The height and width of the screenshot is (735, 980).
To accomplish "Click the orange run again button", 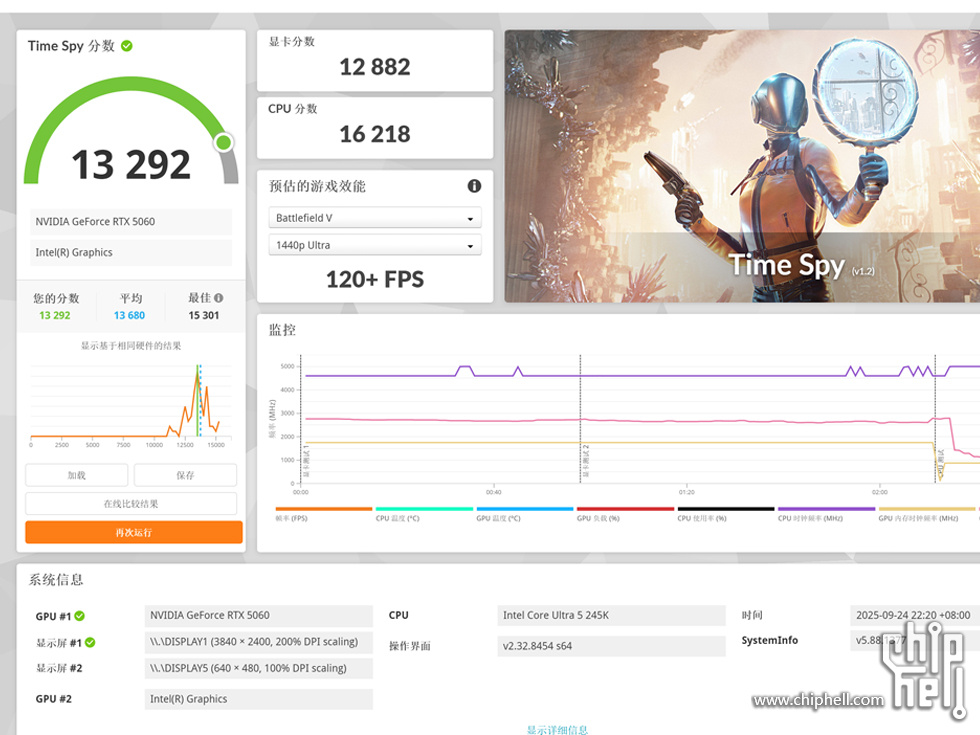I will tap(134, 532).
